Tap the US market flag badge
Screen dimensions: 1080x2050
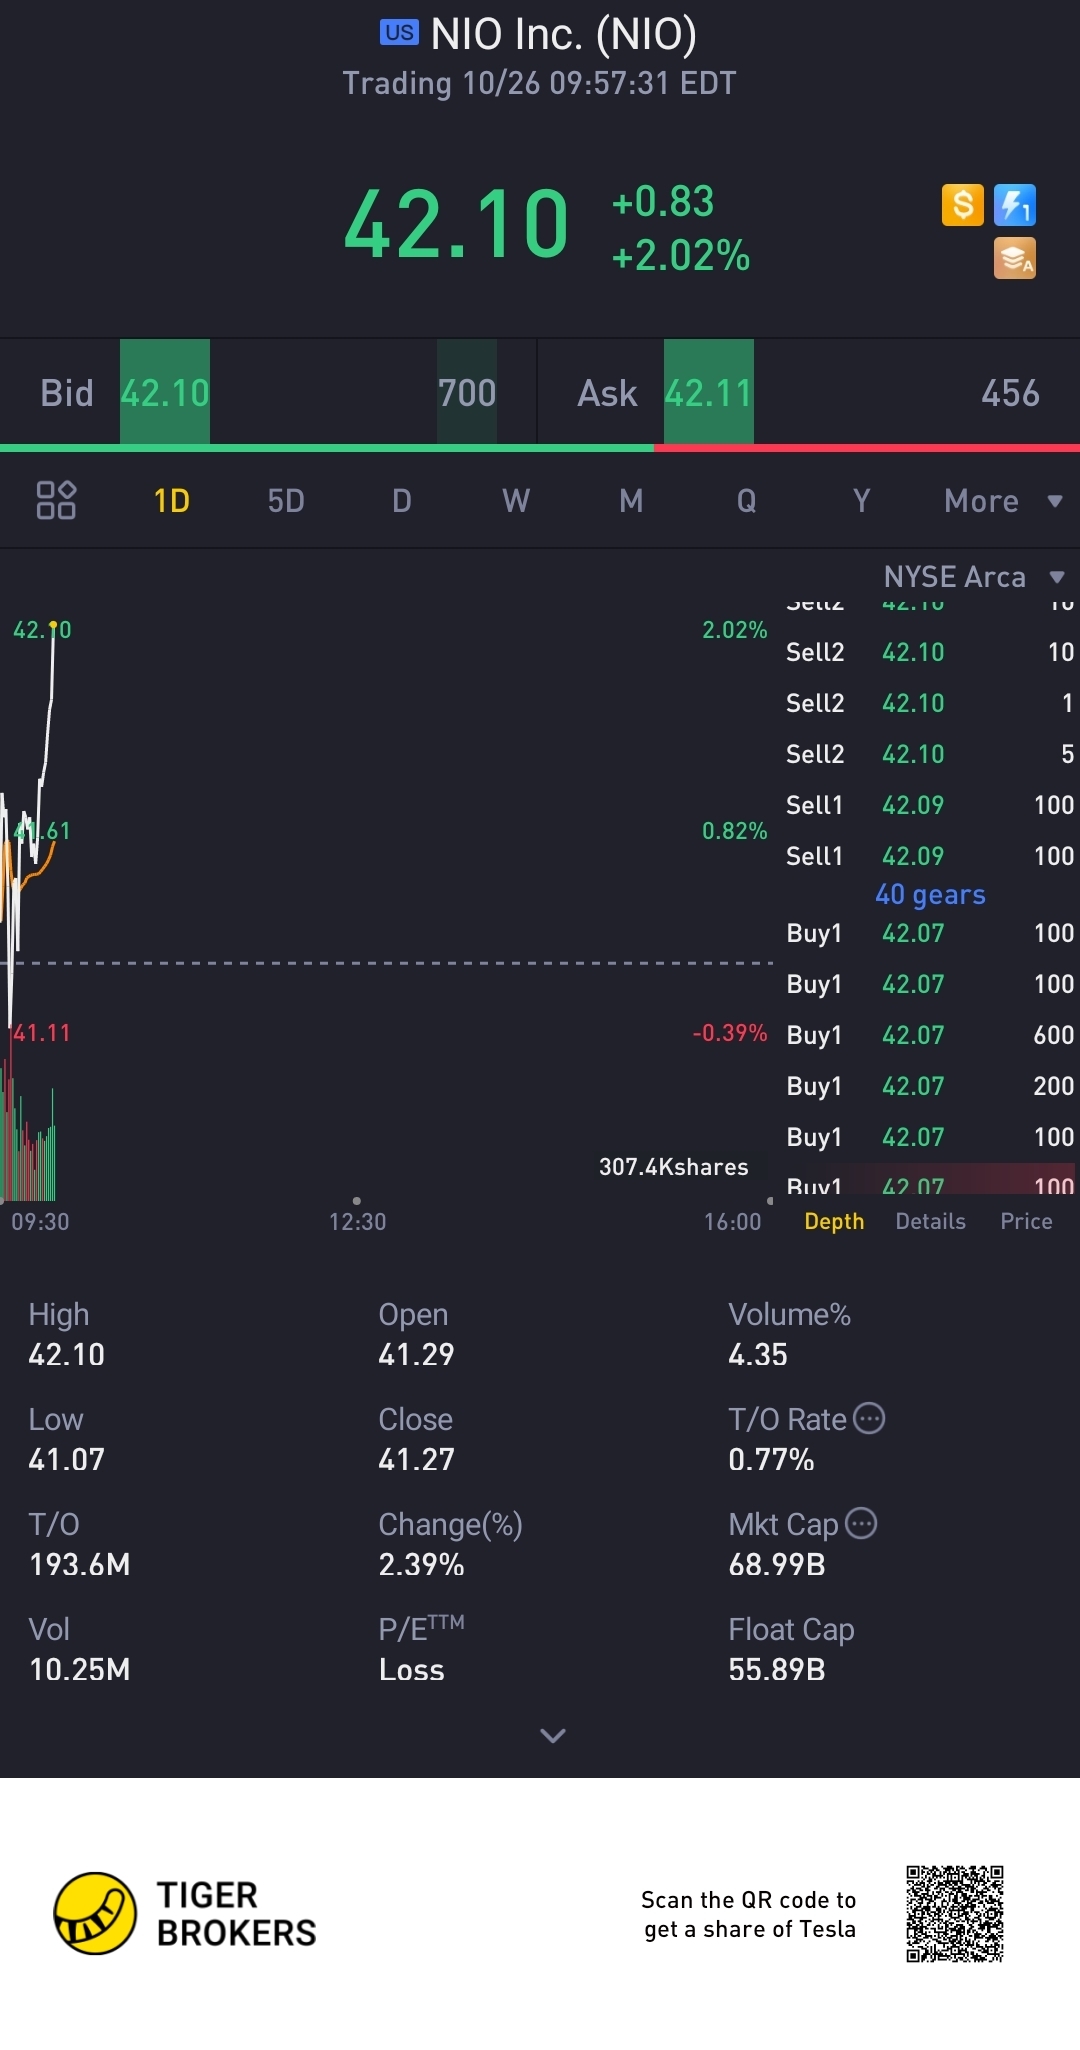[399, 33]
